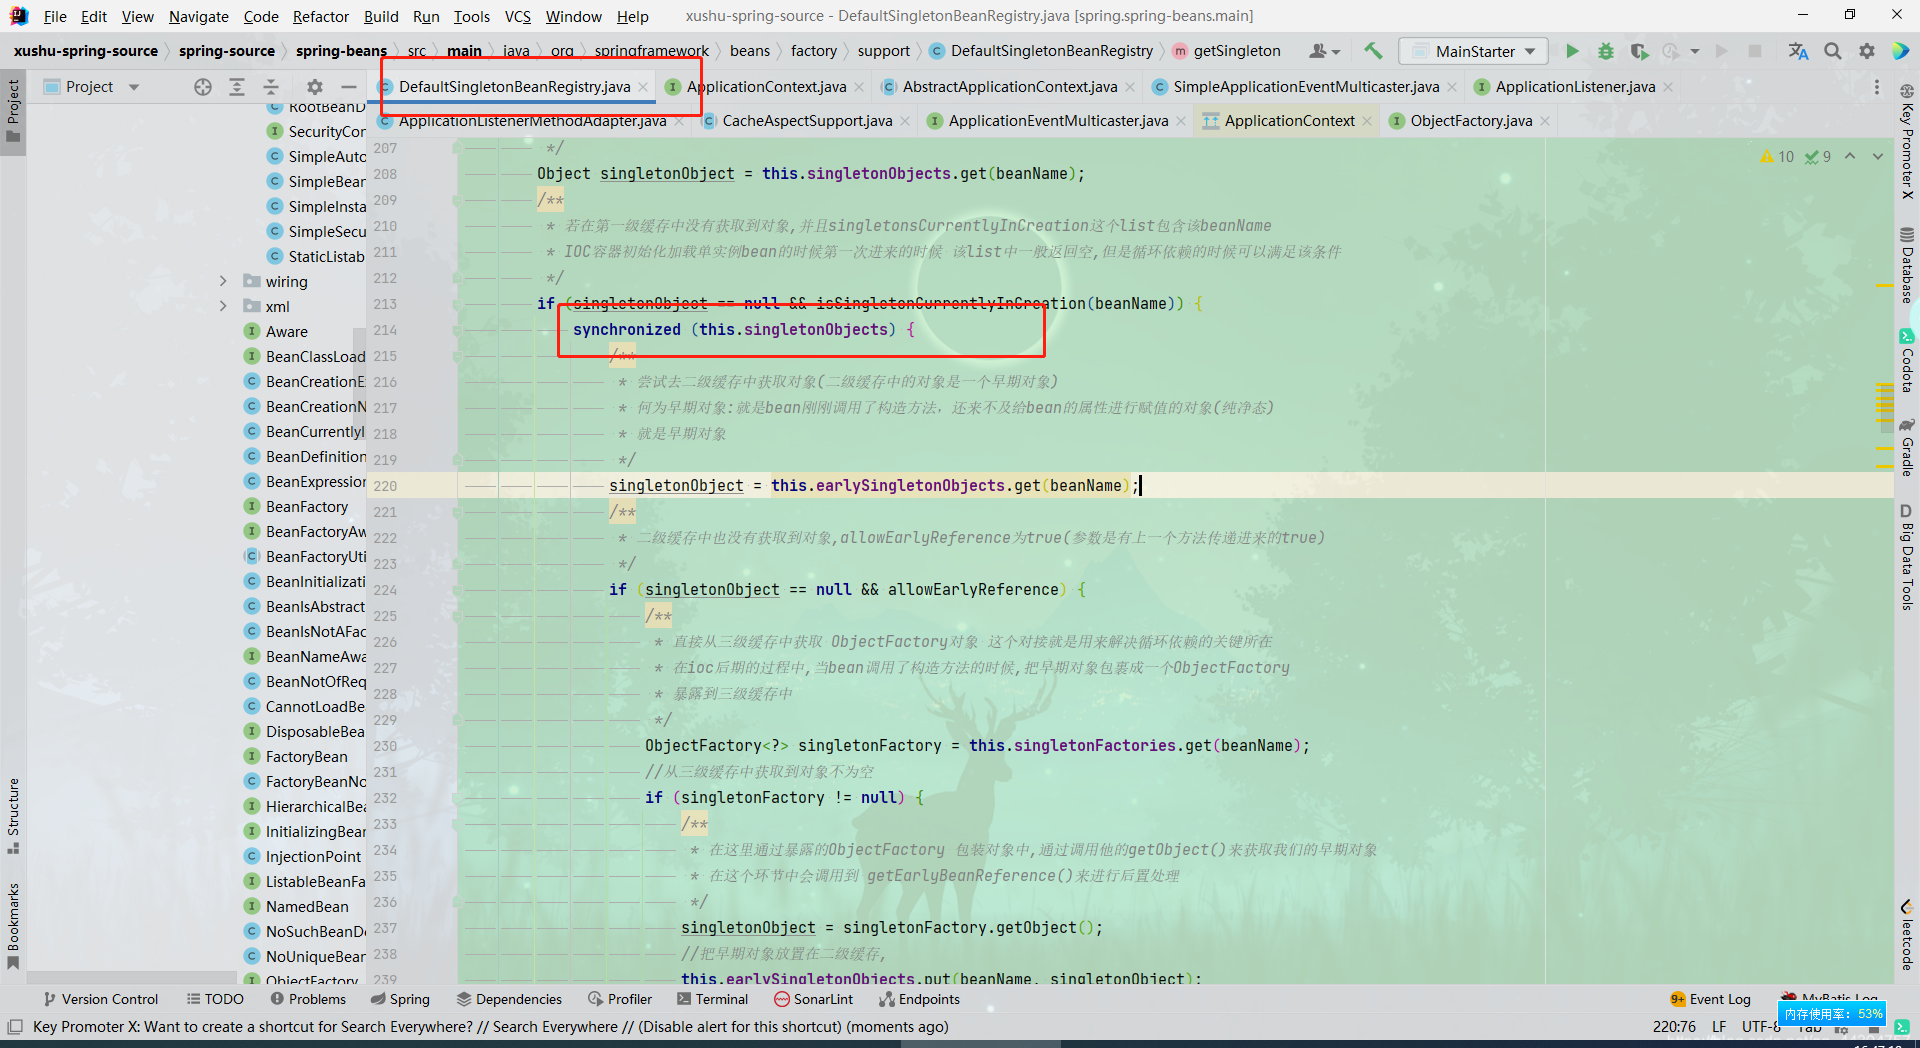The height and width of the screenshot is (1048, 1920).
Task: Open Version Control tool window
Action: [100, 999]
